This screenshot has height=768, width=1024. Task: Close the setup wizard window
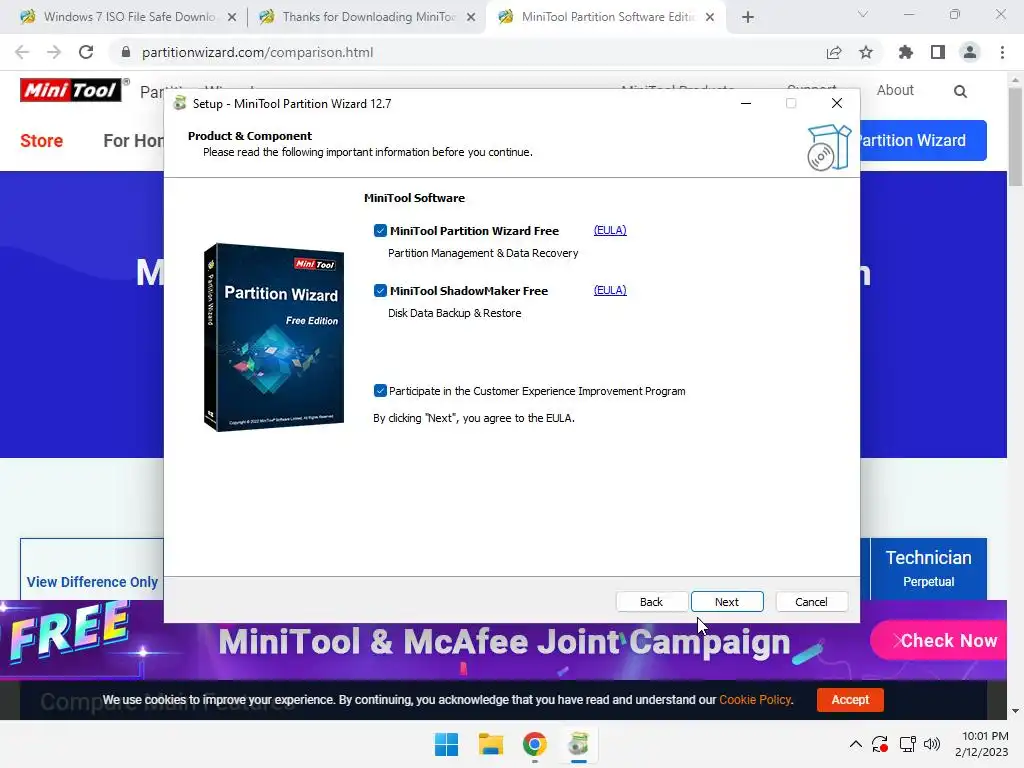coord(837,103)
